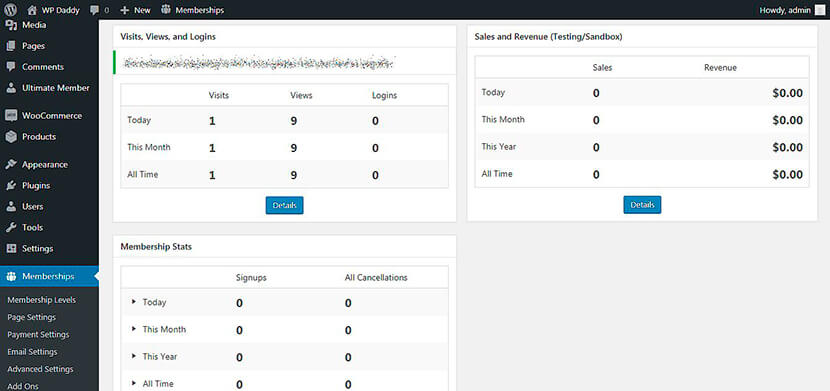The width and height of the screenshot is (830, 391).
Task: Open Payment Settings in the Memberships submenu
Action: (x=38, y=334)
